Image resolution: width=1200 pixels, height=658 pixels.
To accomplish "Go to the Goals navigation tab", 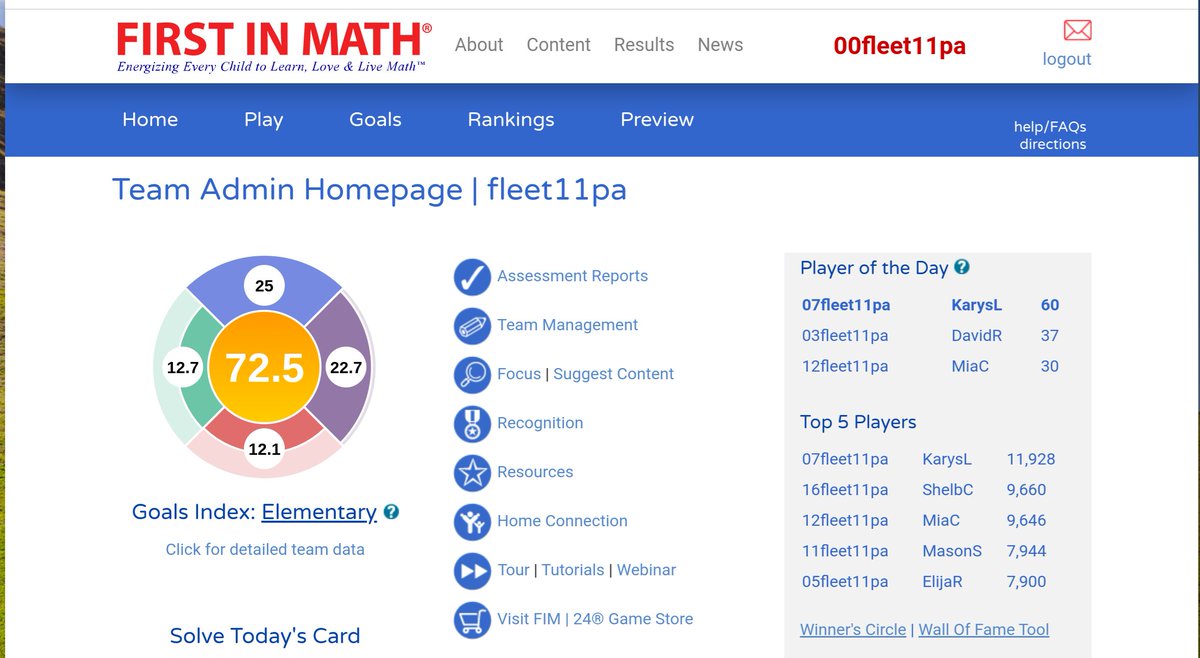I will point(375,119).
